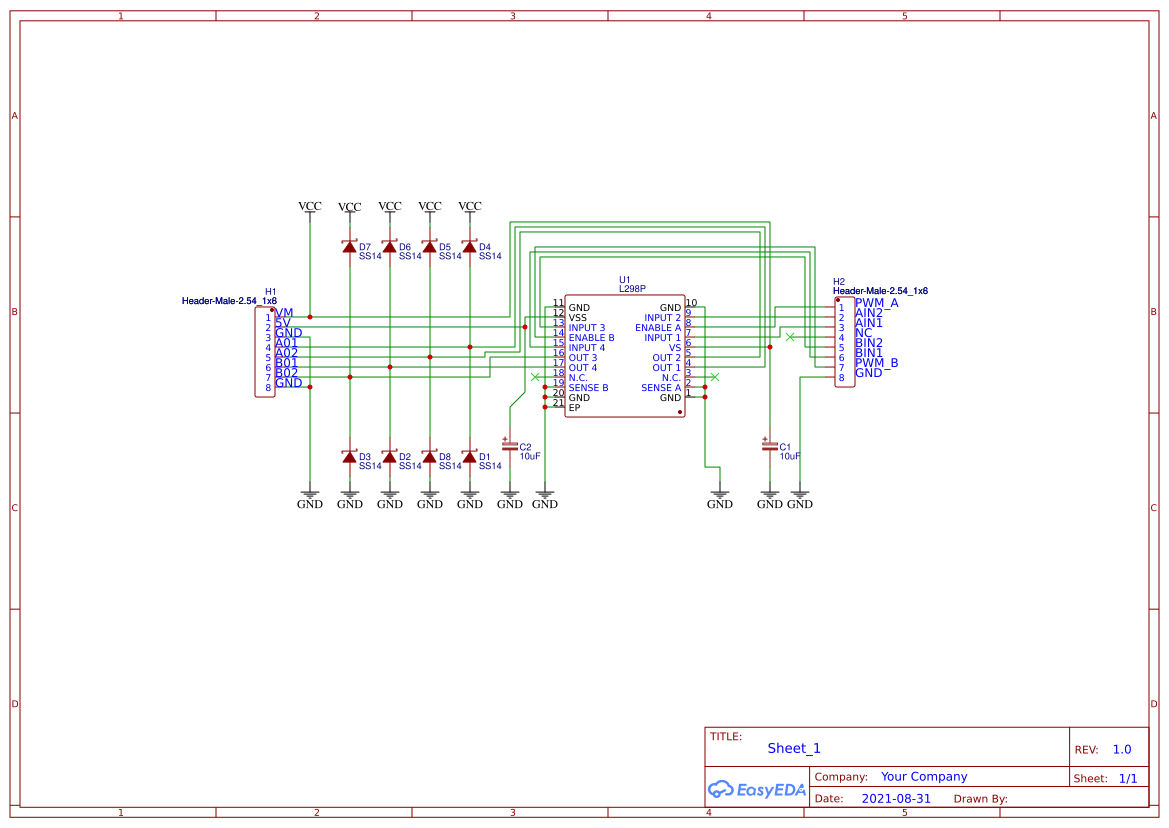Viewport: 1169px width, 828px height.
Task: Select the REV 1.0 text
Action: click(1122, 749)
